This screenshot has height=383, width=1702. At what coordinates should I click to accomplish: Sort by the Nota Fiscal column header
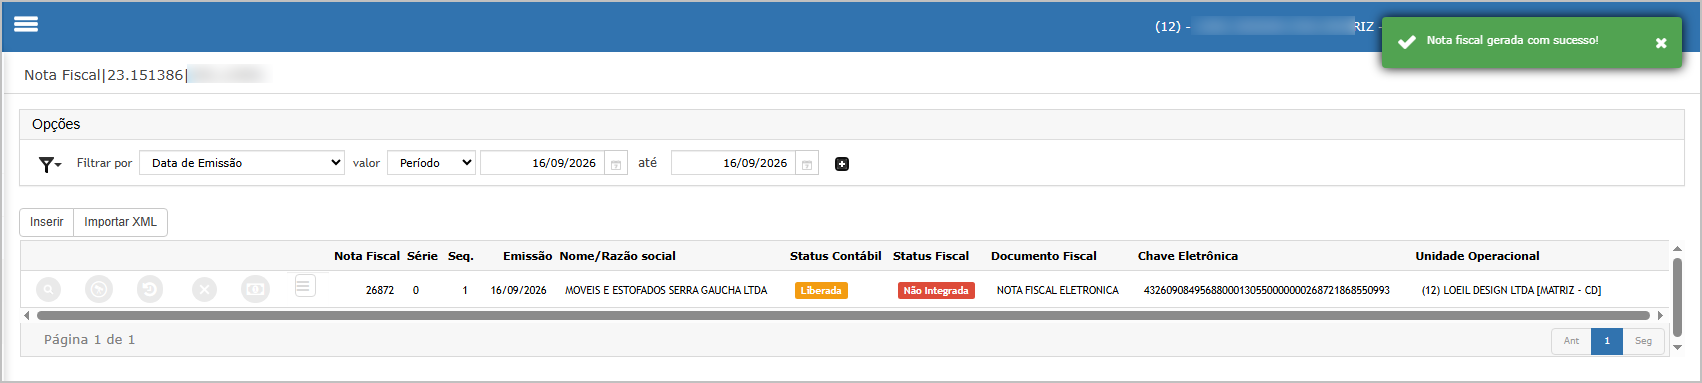[367, 256]
